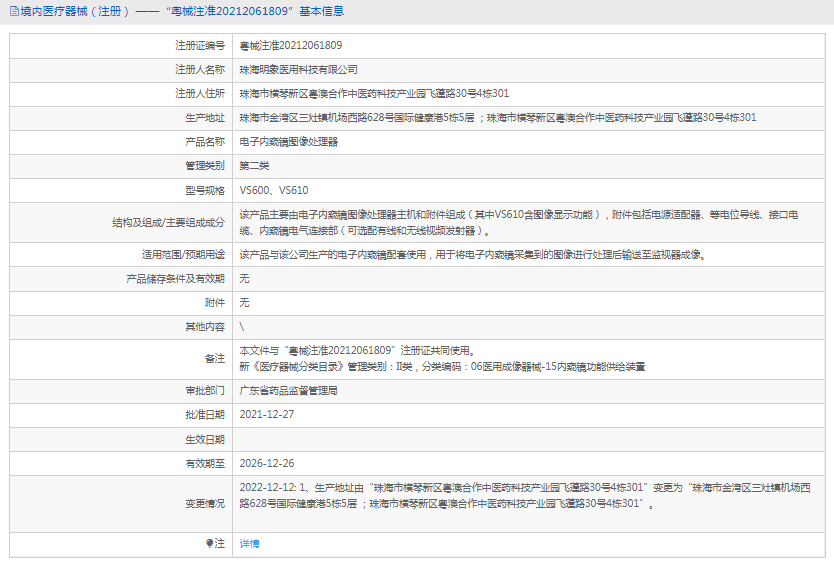Screen dimensions: 834x563
Task: Click the 其他内容 label
Action: click(x=205, y=327)
